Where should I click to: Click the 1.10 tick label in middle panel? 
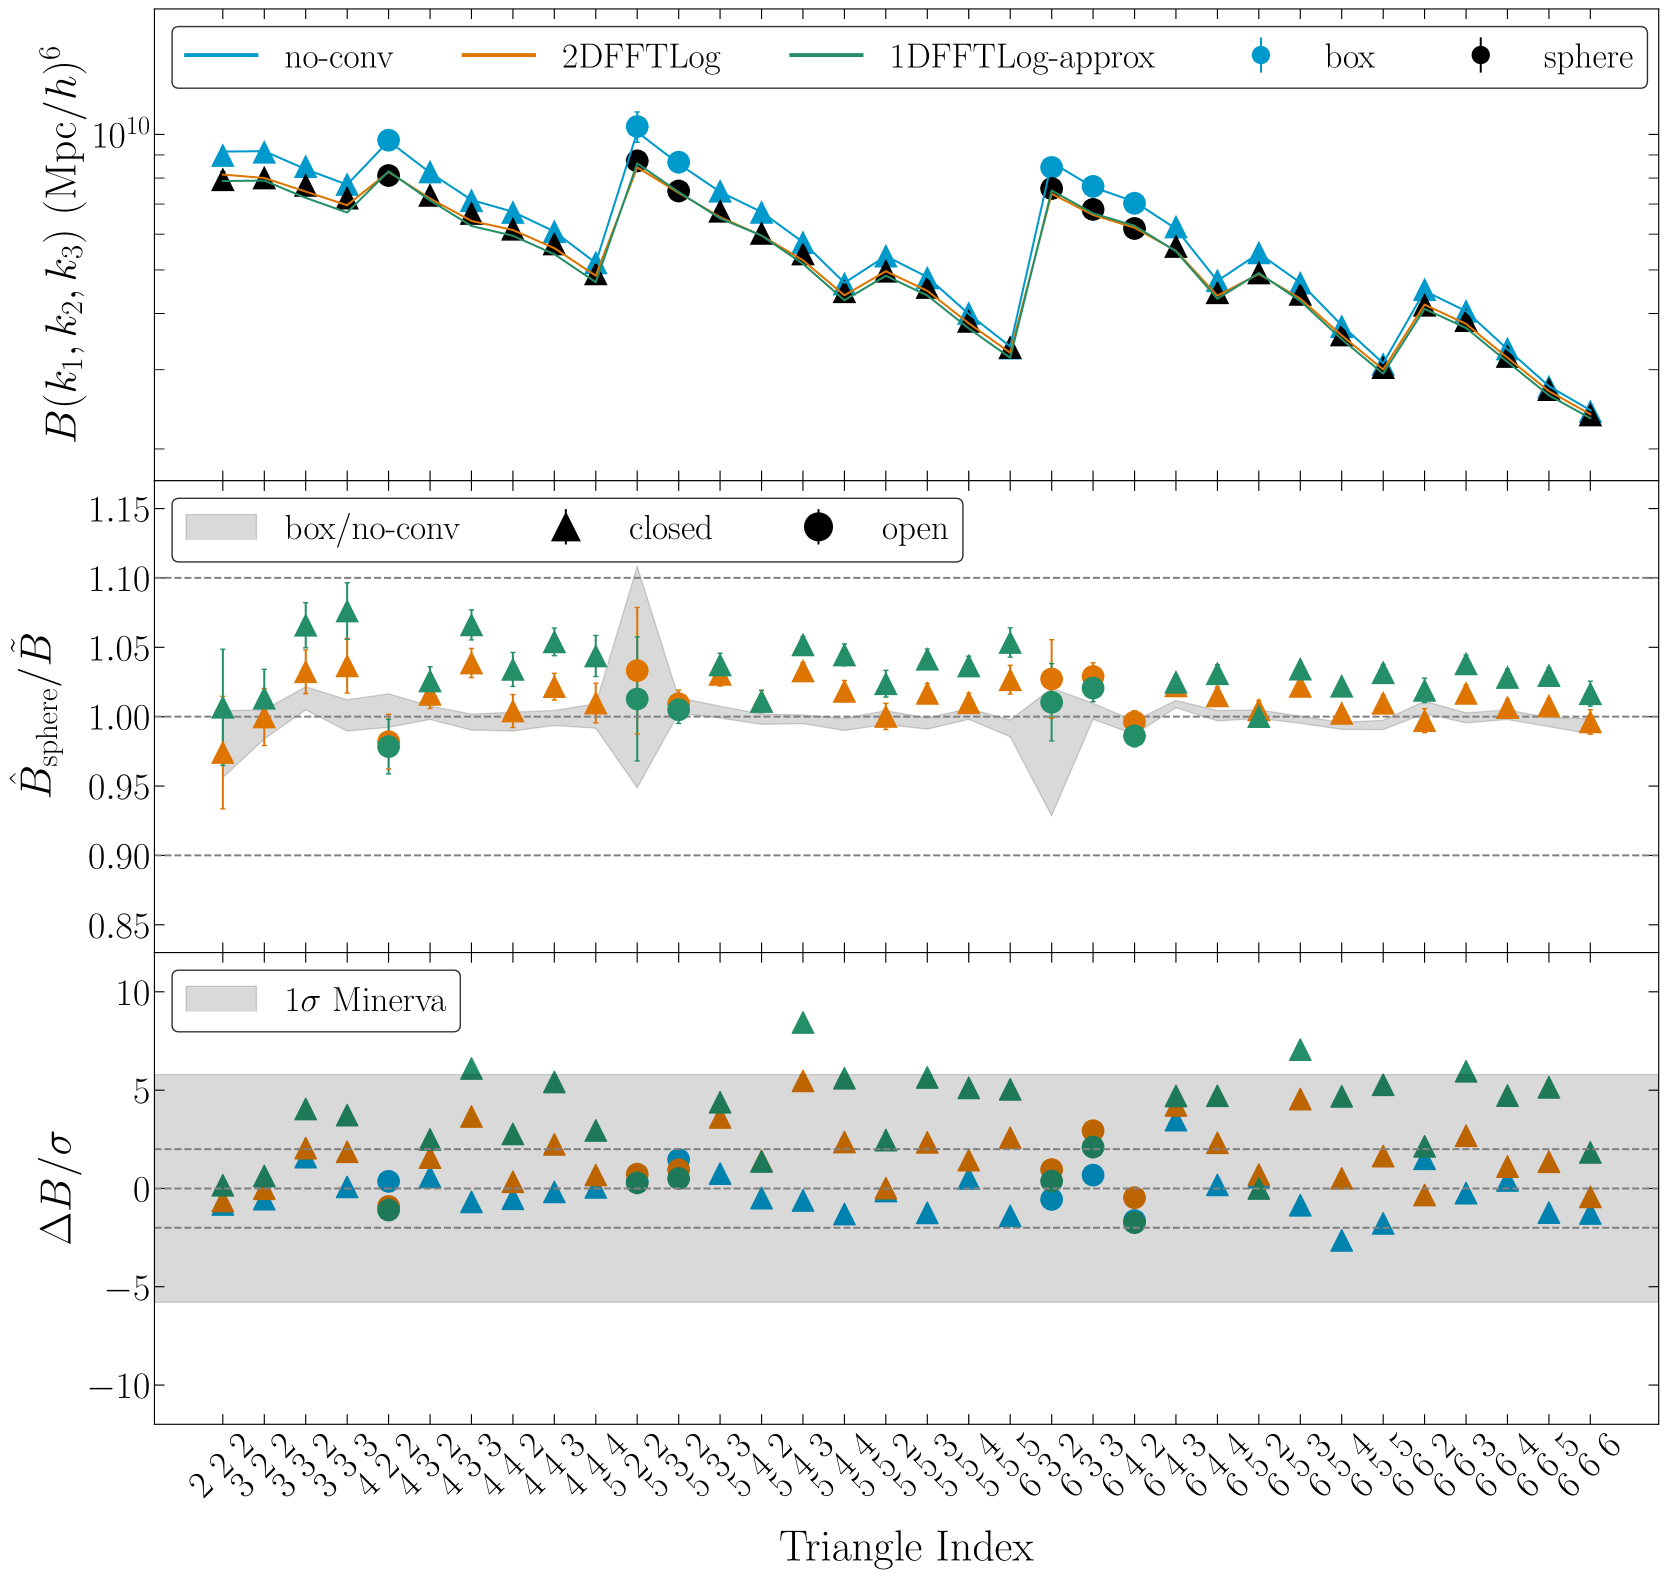point(118,579)
